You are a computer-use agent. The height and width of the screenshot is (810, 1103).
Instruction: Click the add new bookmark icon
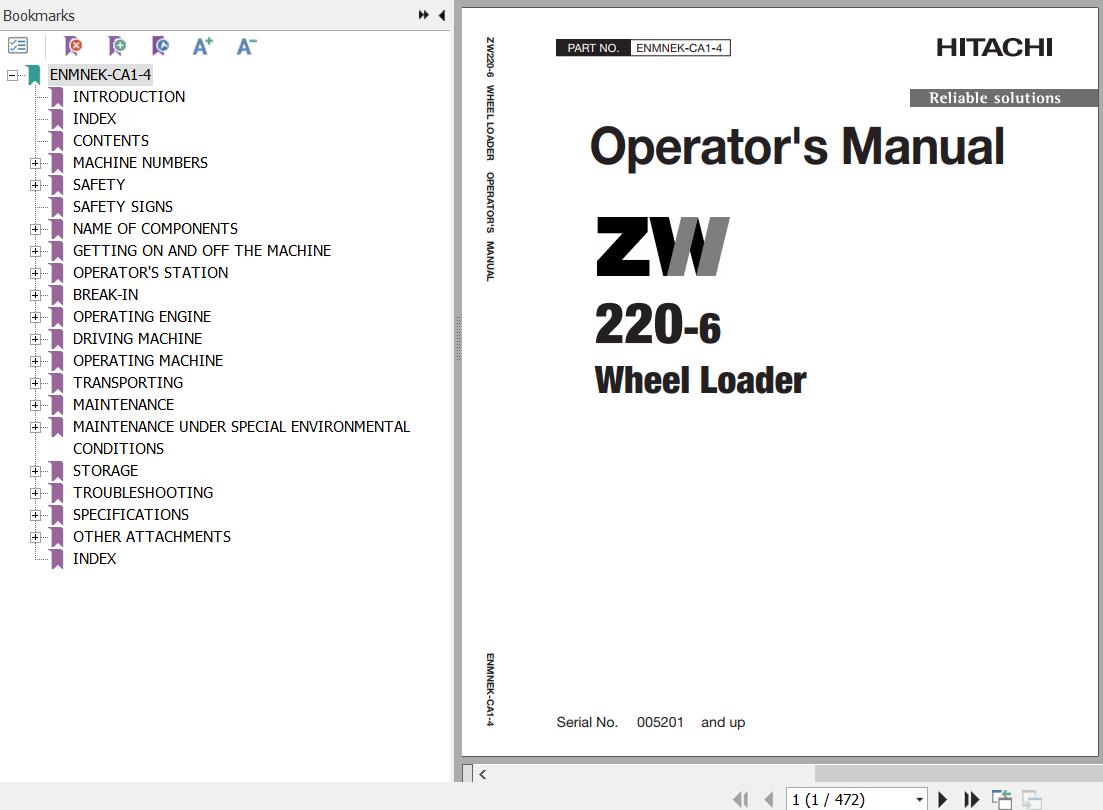(117, 46)
